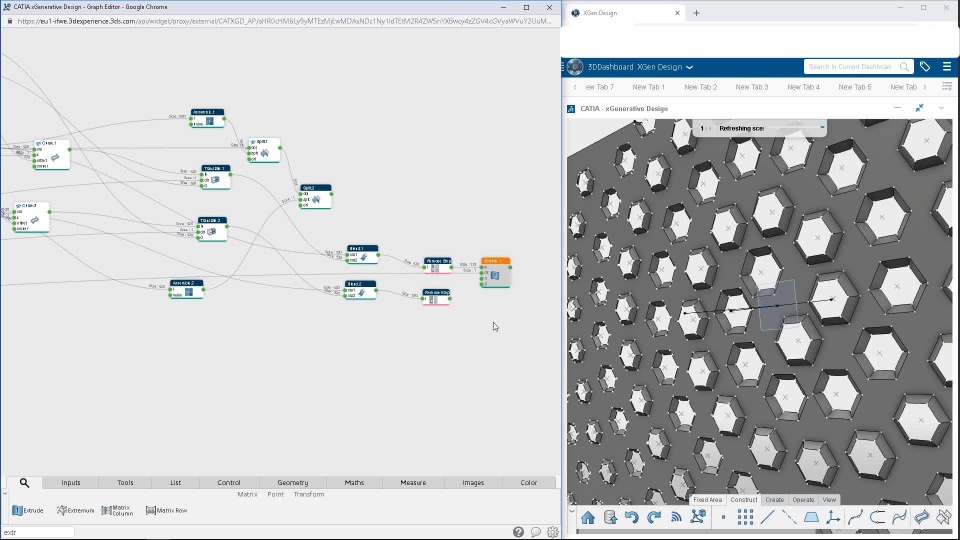960x540 pixels.
Task: Open the tags icon in dashboard header
Action: [925, 67]
